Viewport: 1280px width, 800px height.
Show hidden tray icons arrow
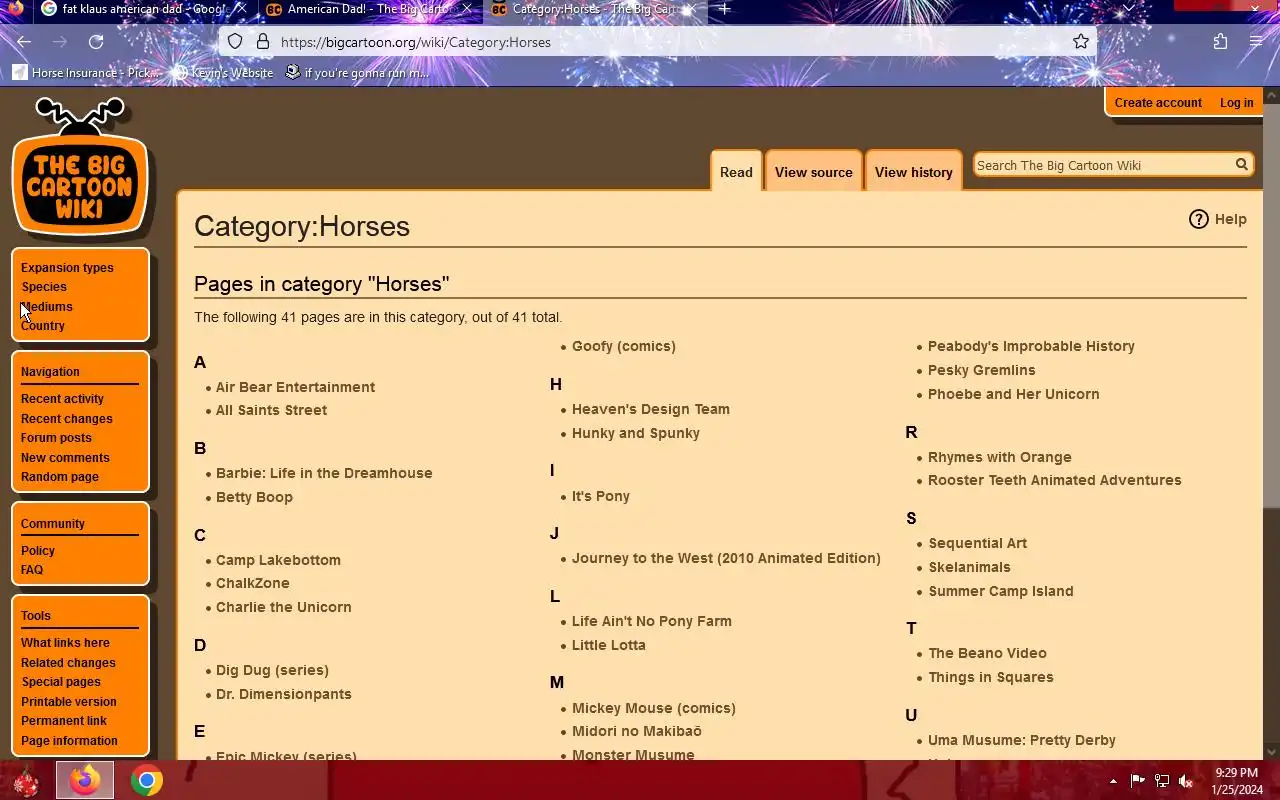(1113, 781)
